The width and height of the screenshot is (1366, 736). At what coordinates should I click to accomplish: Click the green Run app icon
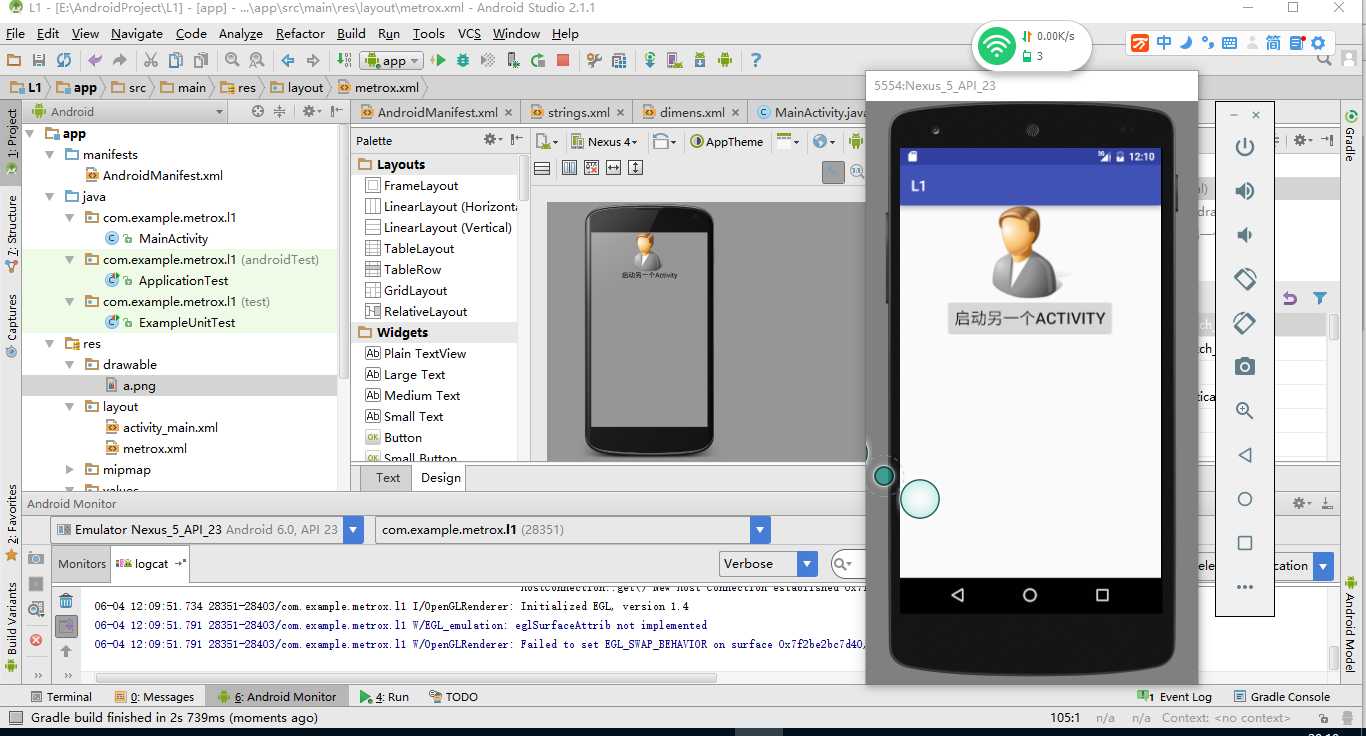[438, 60]
